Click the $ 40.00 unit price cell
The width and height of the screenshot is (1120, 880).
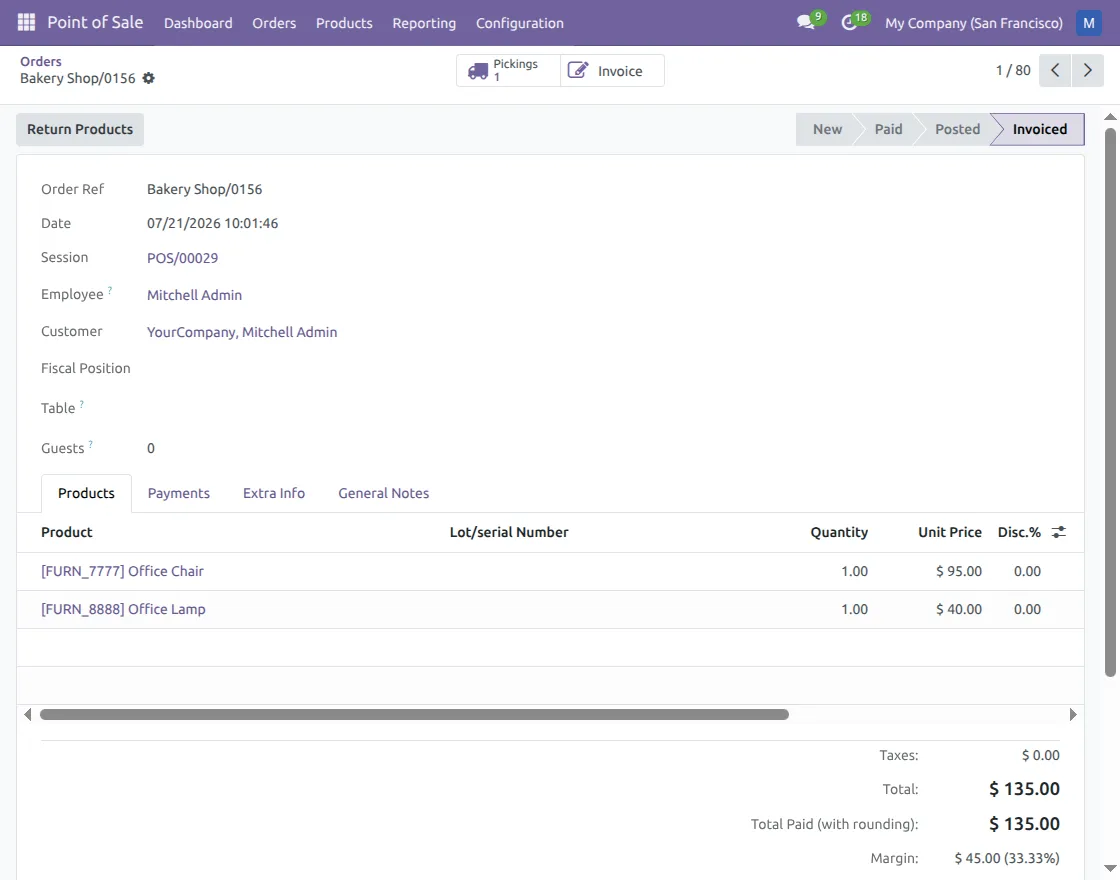pos(959,609)
